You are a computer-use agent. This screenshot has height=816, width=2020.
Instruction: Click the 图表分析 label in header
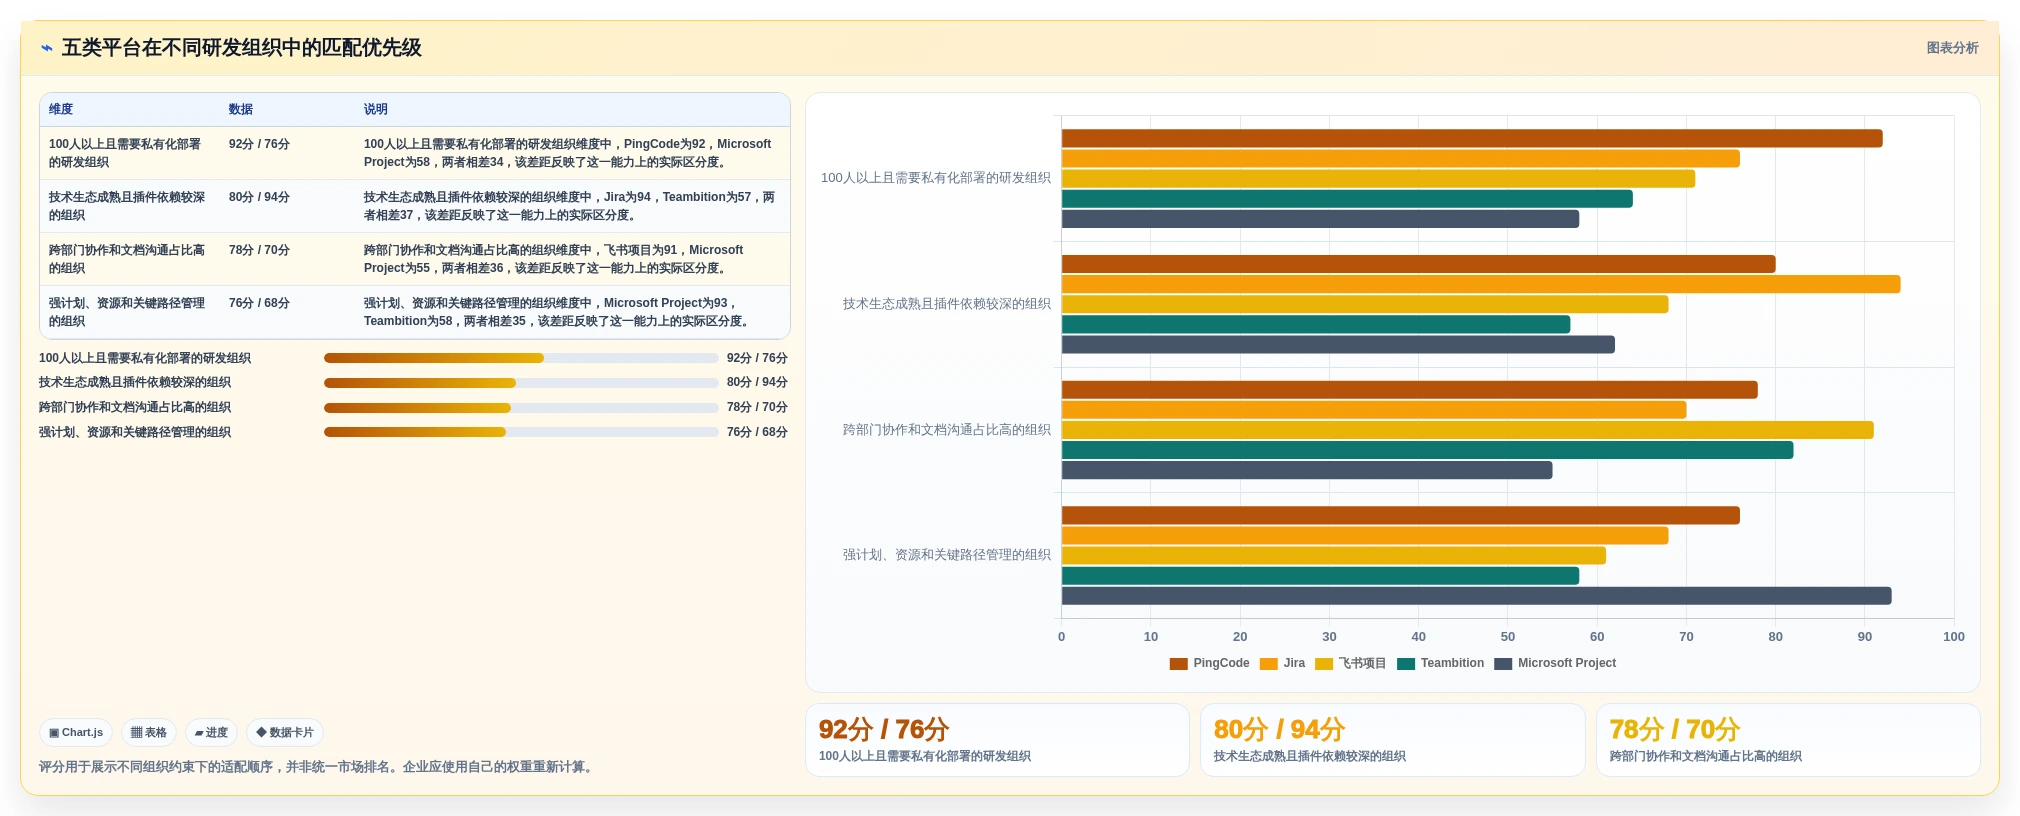1952,48
